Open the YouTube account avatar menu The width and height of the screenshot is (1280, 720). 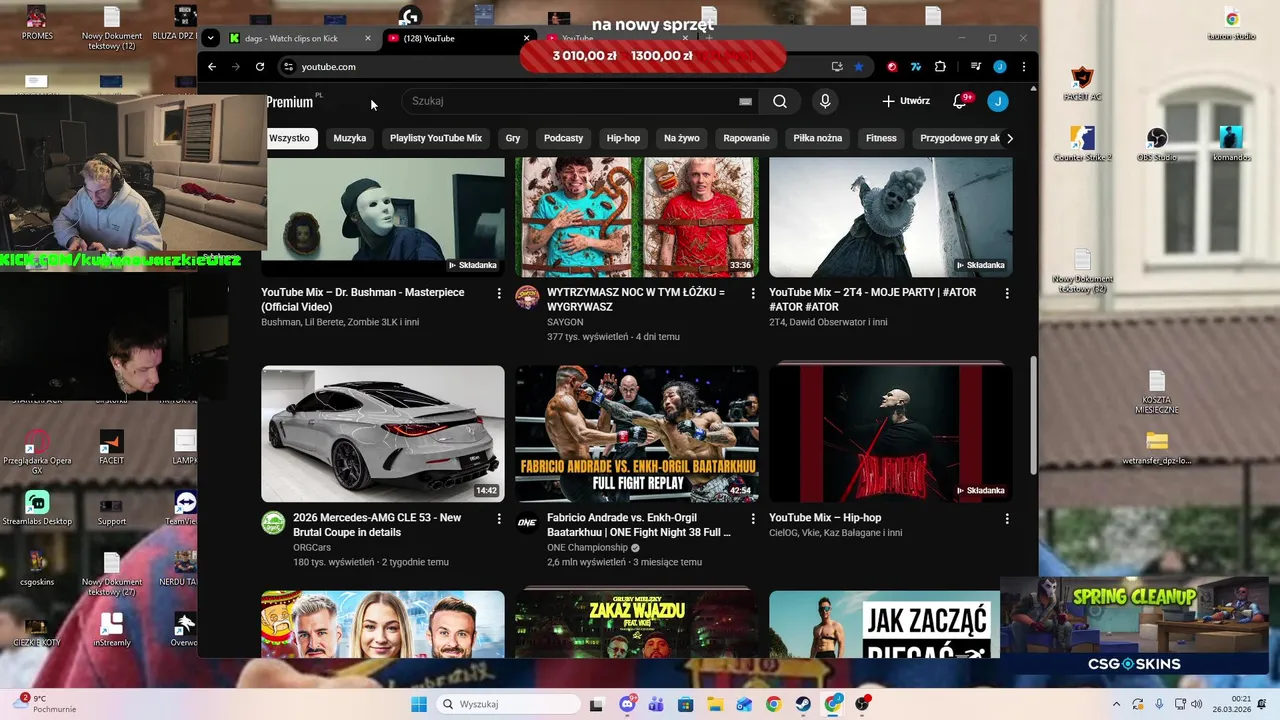pos(998,101)
